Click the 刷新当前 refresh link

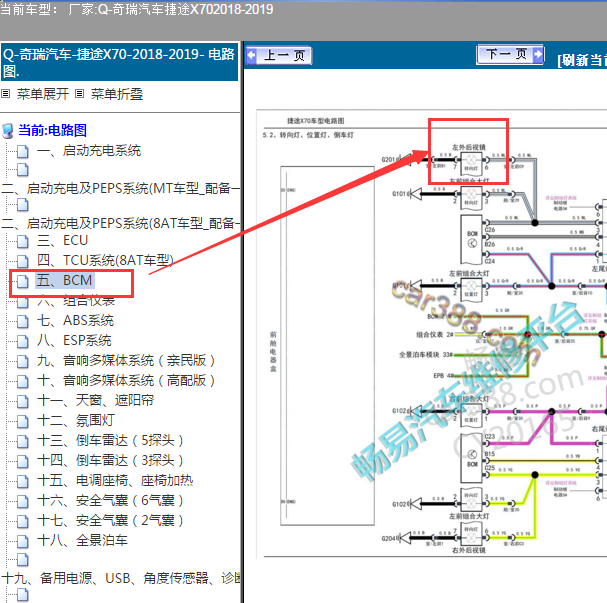[x=582, y=60]
